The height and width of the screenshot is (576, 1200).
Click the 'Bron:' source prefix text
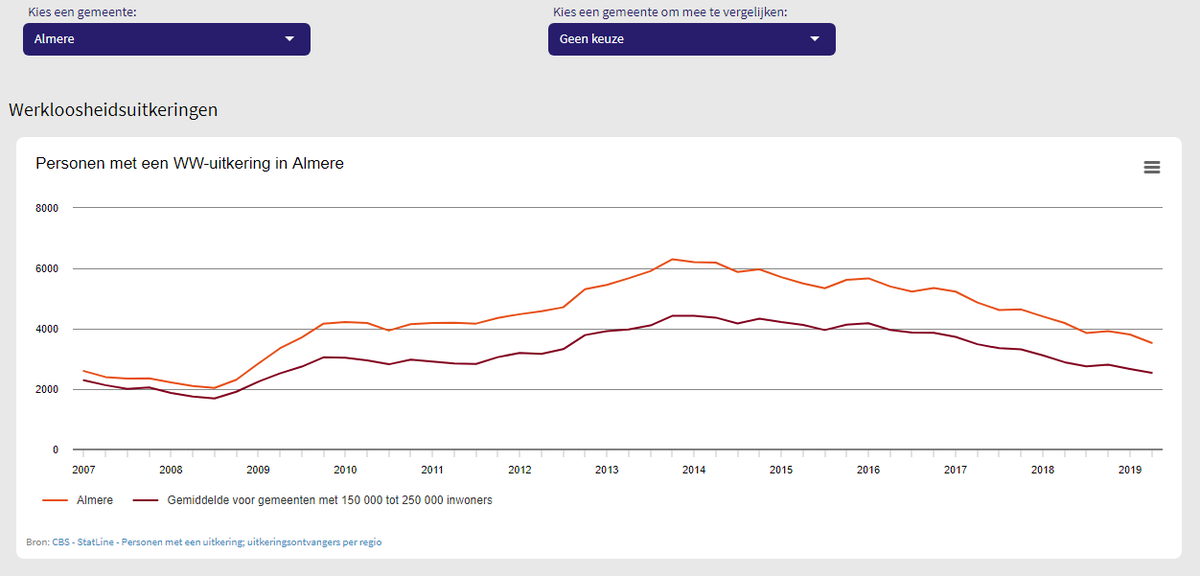coord(38,542)
